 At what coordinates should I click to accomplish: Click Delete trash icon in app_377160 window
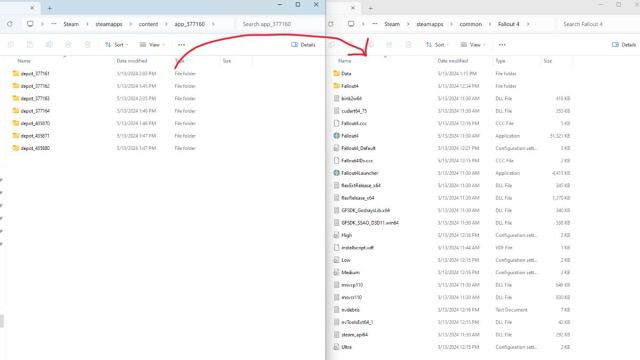coord(87,44)
